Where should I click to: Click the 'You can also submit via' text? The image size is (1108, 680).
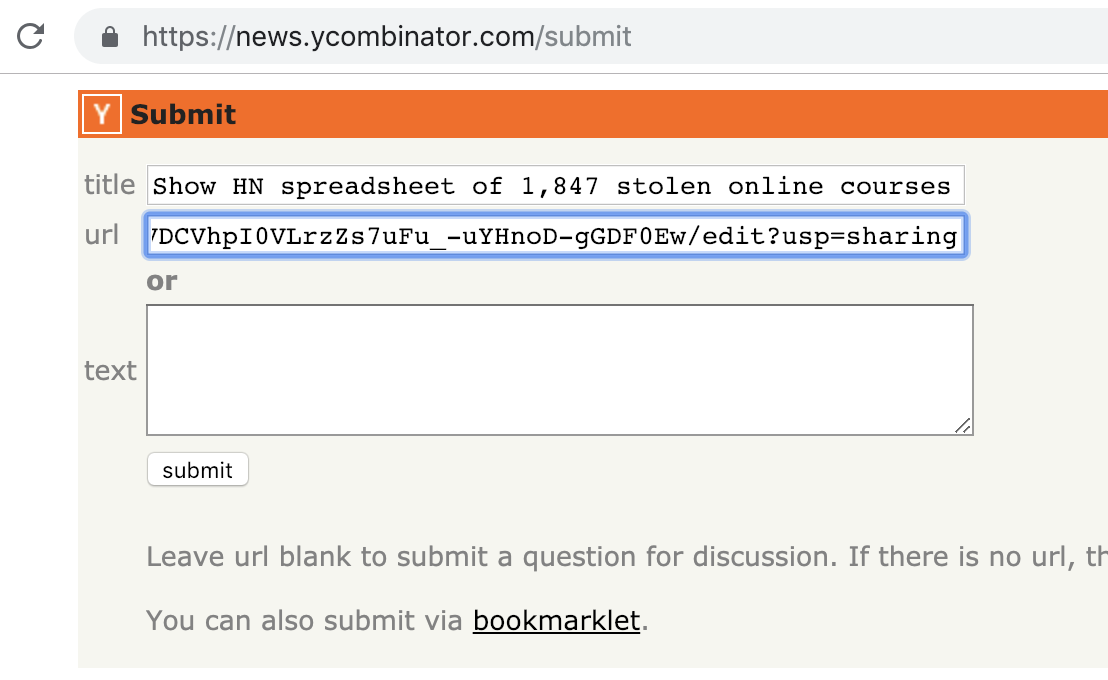pyautogui.click(x=306, y=621)
